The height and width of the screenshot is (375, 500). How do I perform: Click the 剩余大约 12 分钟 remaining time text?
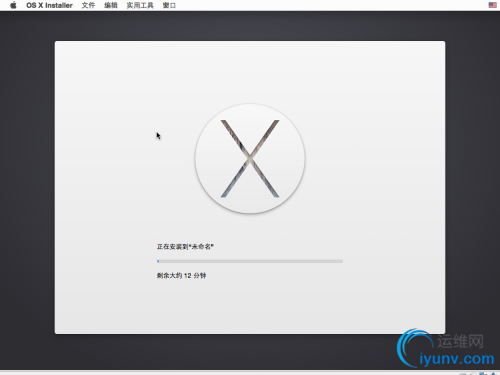pos(181,275)
